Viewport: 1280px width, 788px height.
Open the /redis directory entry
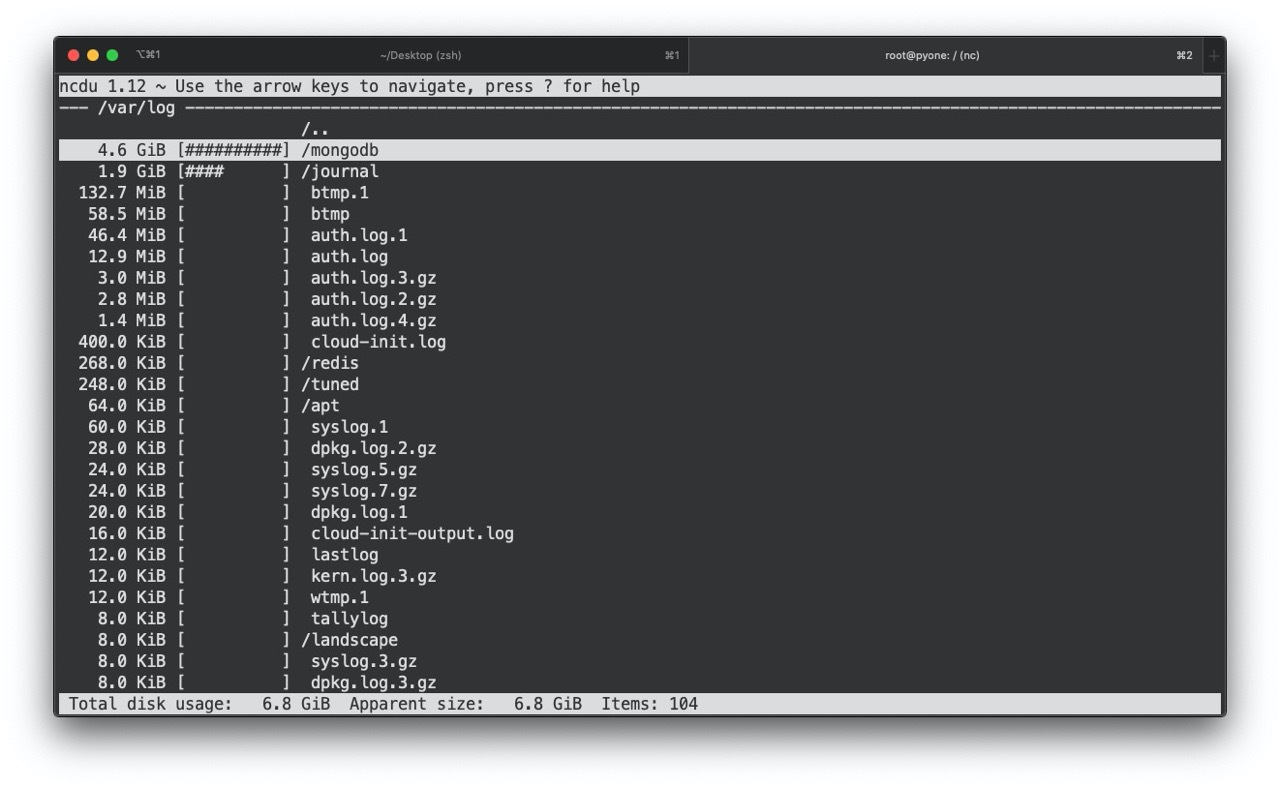point(330,363)
